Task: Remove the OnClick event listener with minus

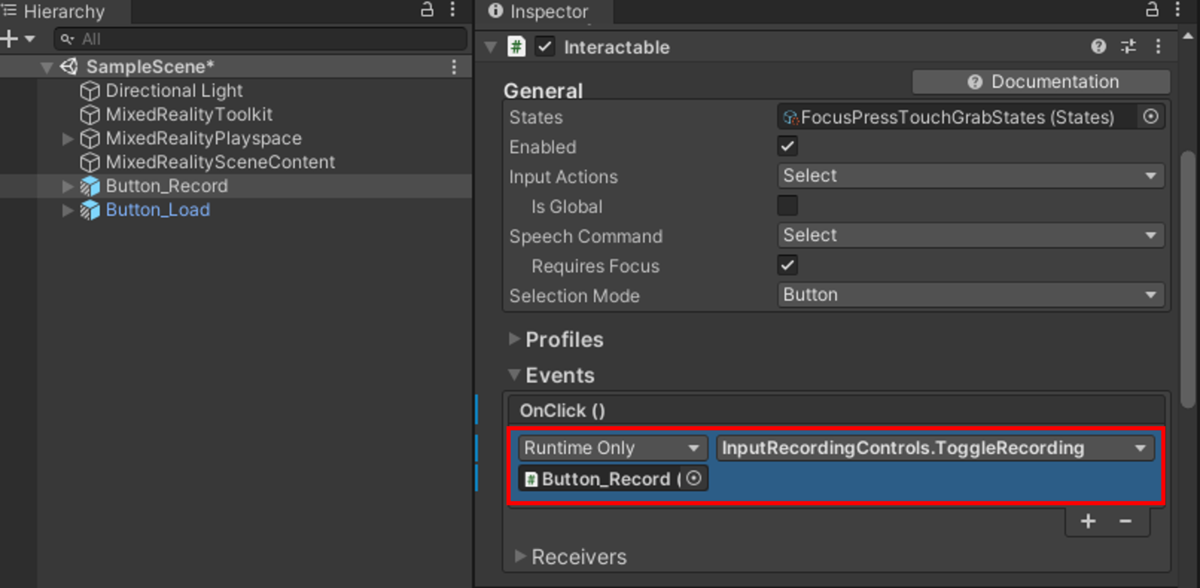Action: pos(1125,521)
